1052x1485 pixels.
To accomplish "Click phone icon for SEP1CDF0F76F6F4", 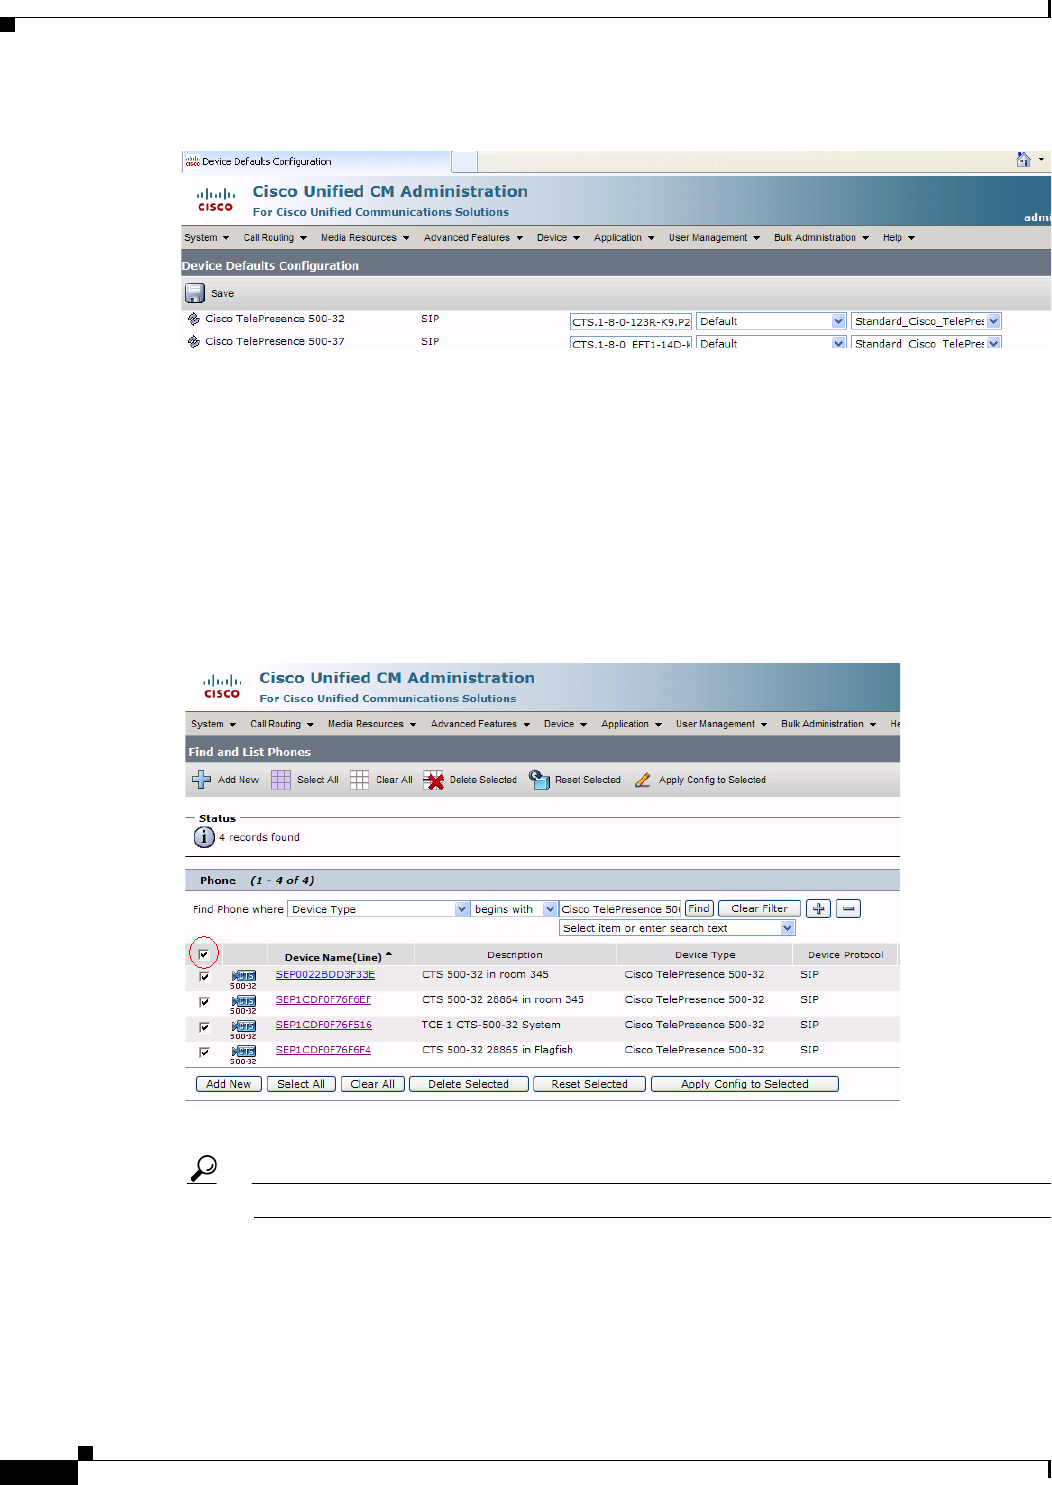I will tap(244, 1053).
